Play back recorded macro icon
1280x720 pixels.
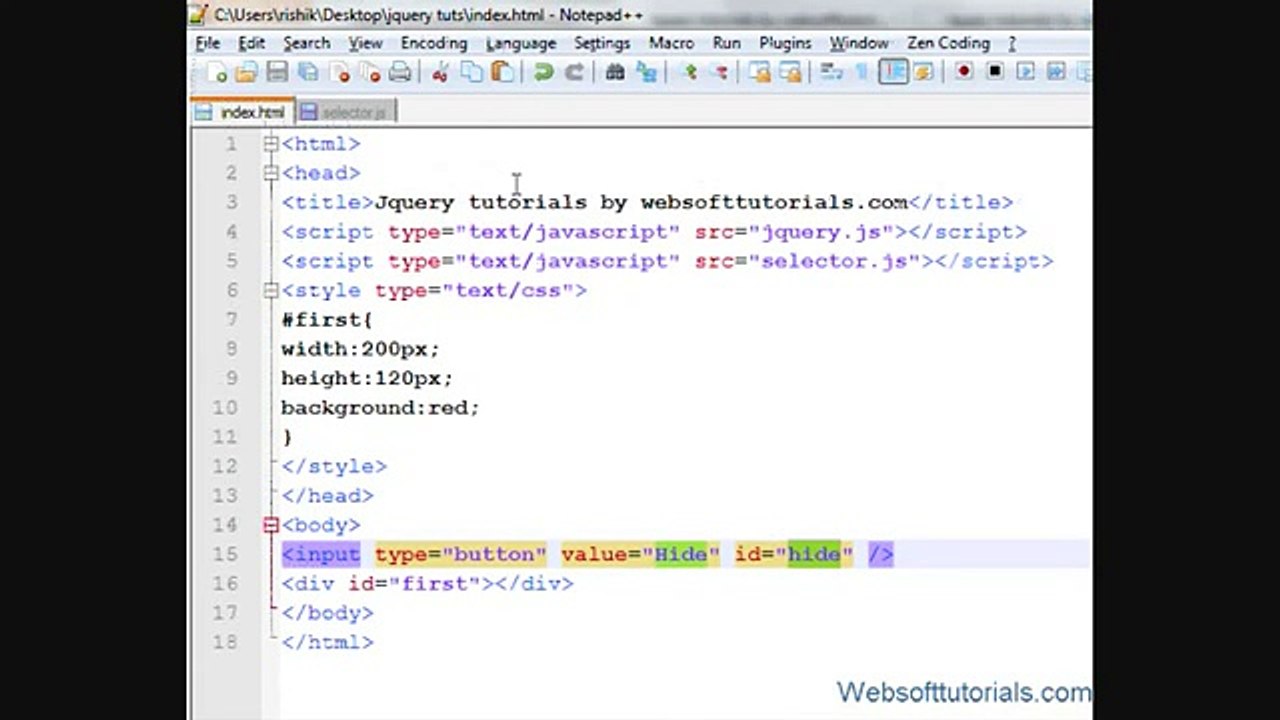(x=1026, y=72)
